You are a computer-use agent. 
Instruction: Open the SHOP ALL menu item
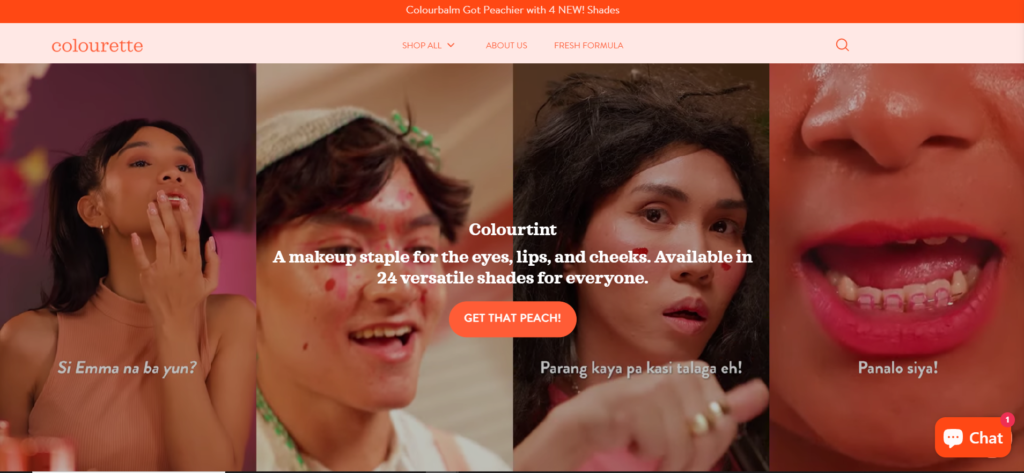(x=422, y=45)
